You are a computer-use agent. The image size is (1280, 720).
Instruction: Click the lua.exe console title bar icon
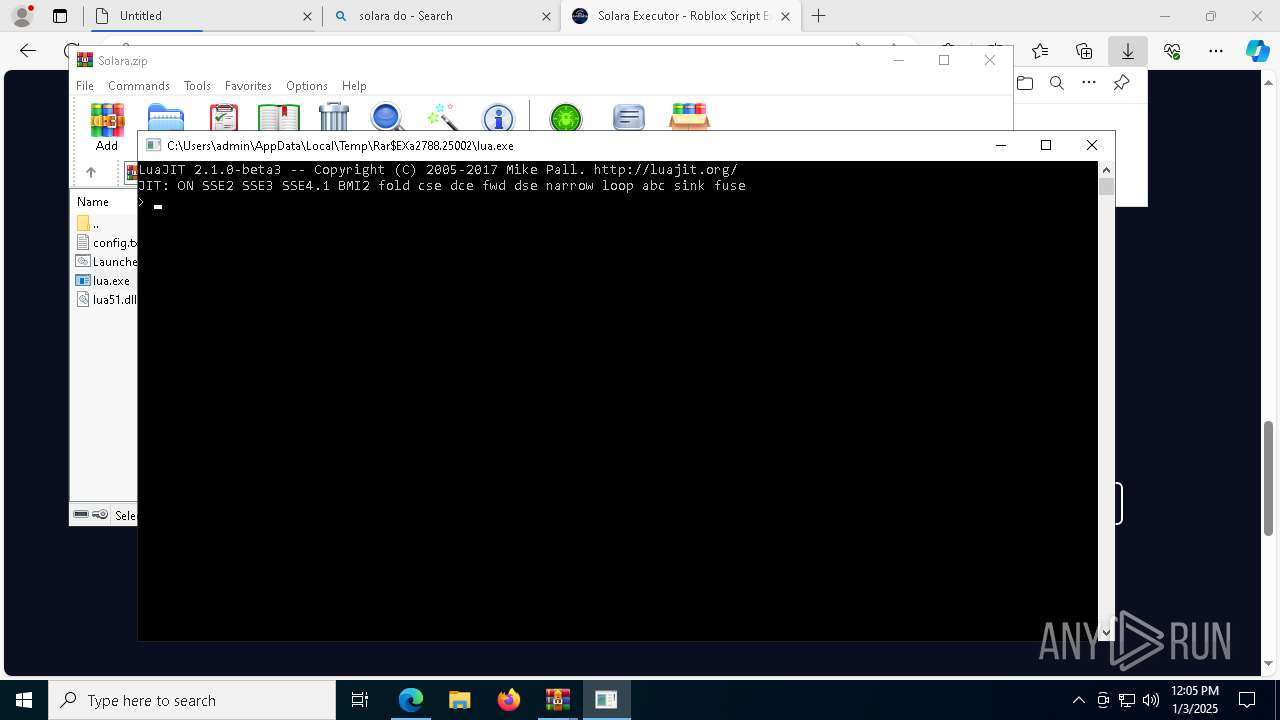pos(153,146)
